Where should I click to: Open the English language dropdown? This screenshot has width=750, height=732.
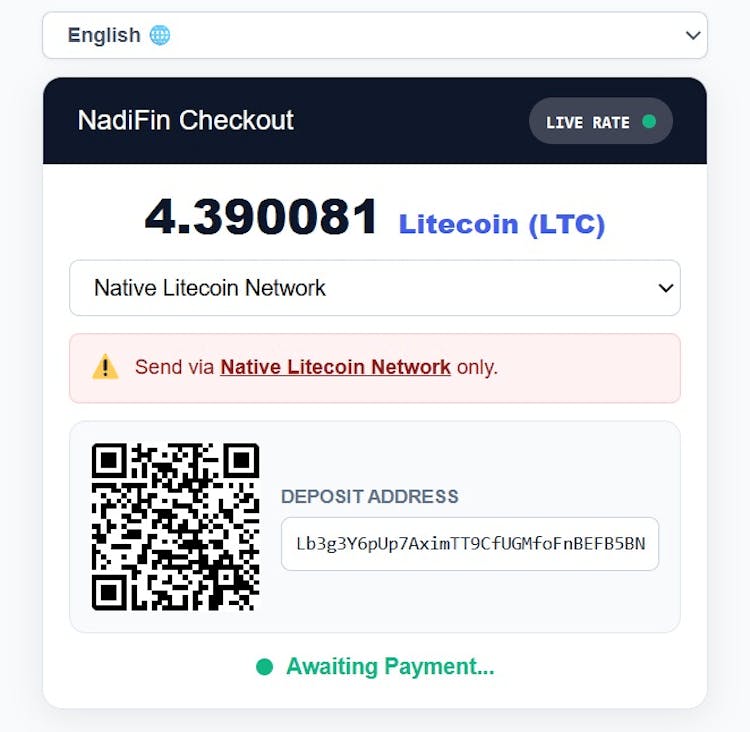(374, 35)
